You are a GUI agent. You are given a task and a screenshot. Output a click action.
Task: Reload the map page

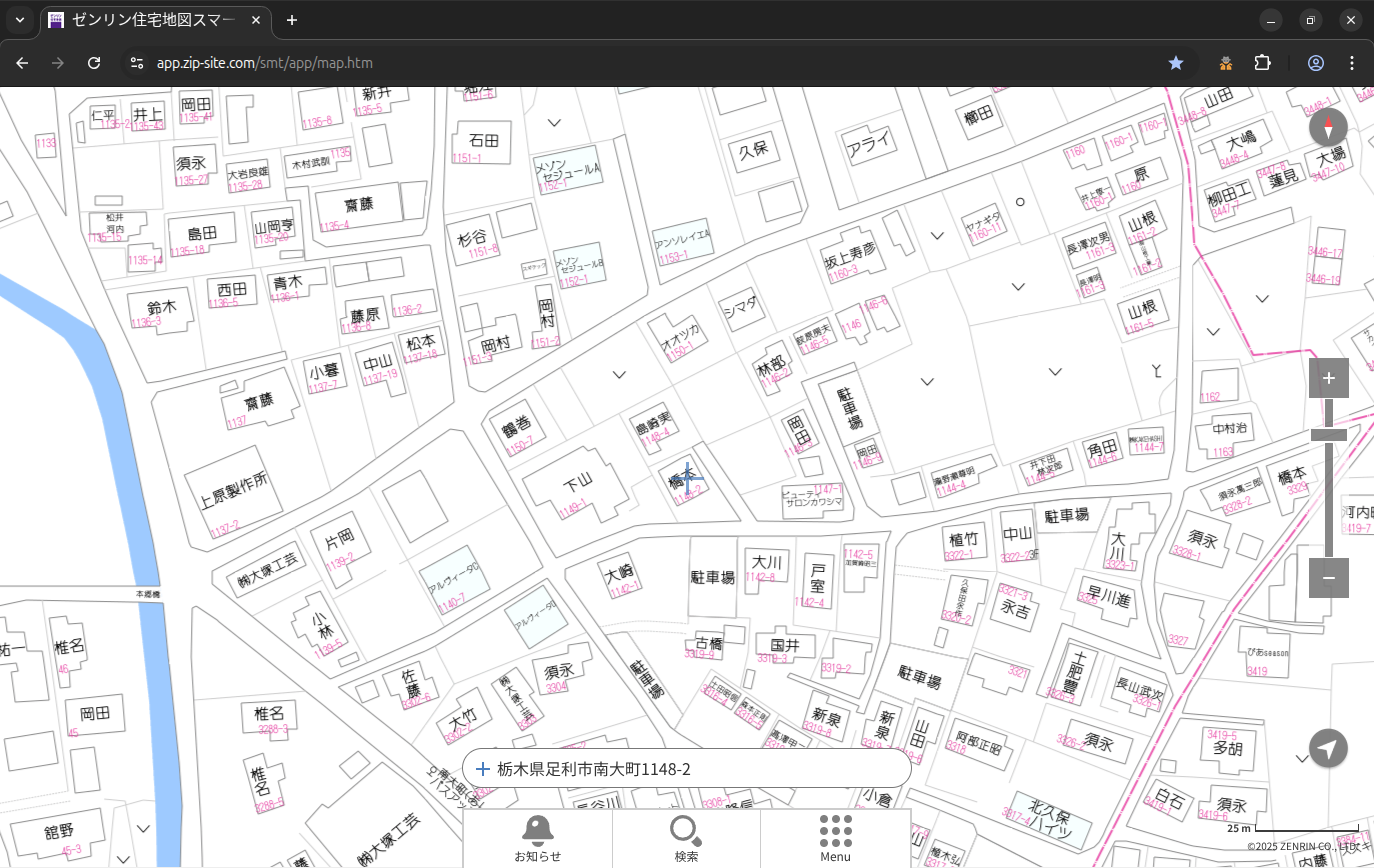click(x=94, y=63)
